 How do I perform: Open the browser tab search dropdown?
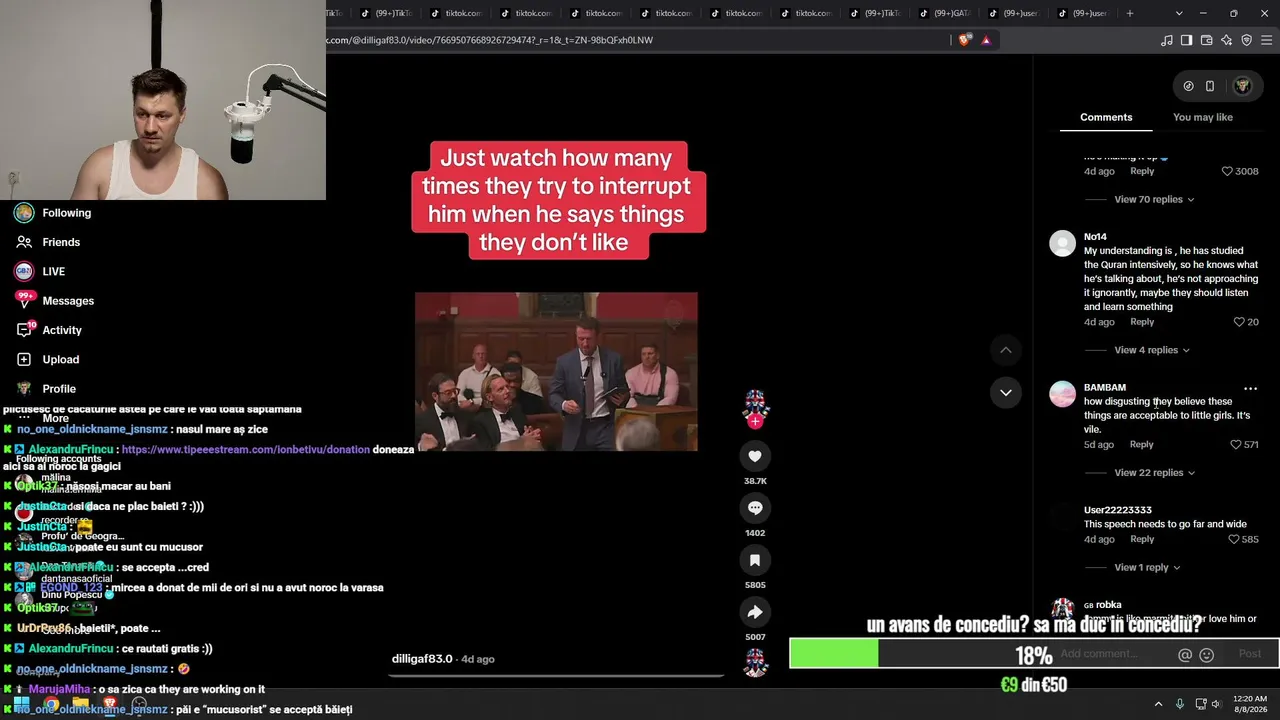[1179, 13]
